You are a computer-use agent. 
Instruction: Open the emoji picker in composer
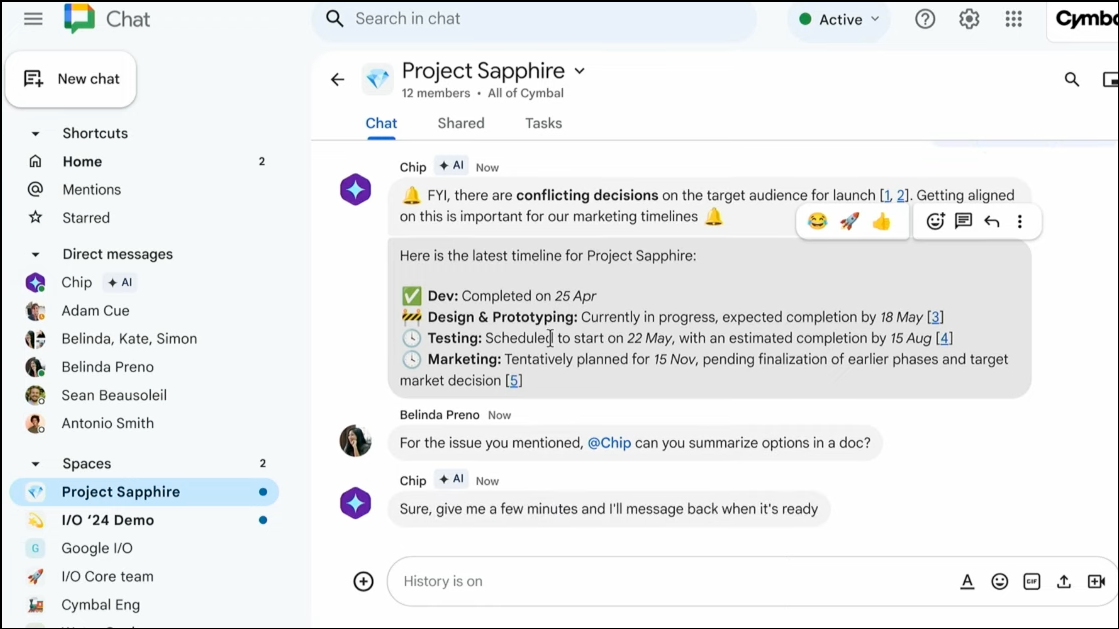pos(1000,582)
